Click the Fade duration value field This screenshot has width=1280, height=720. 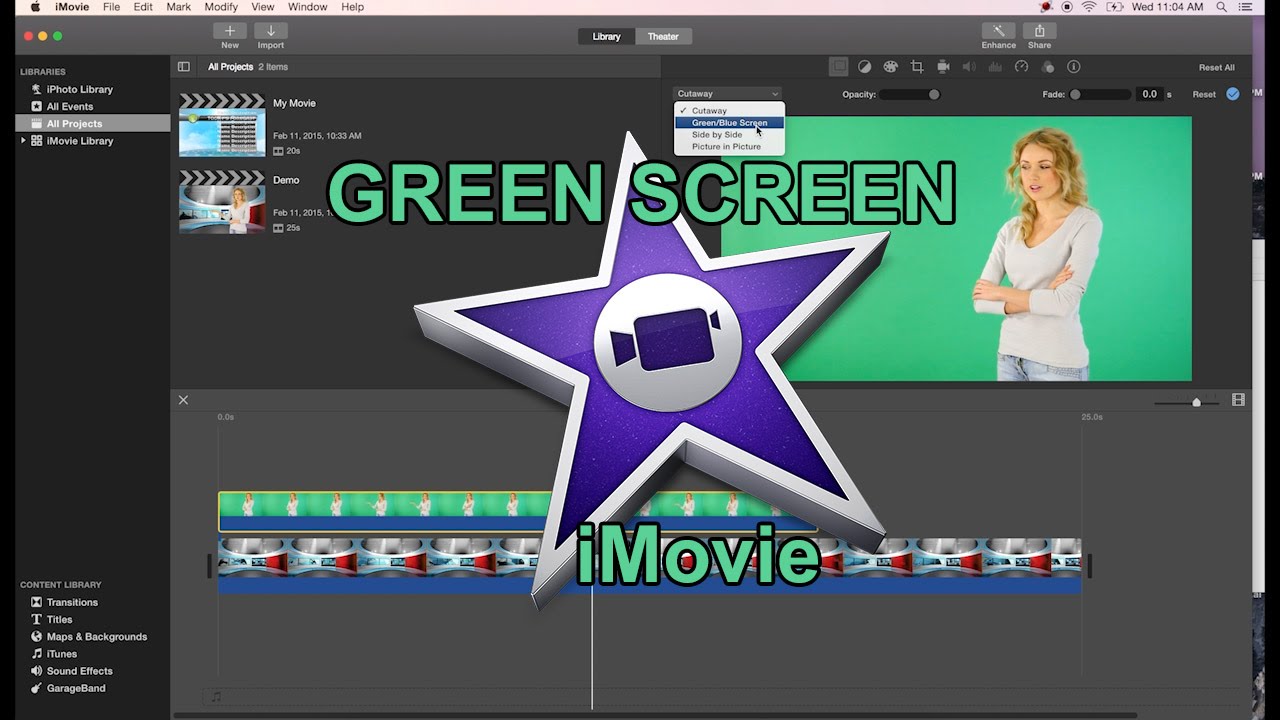click(1149, 95)
